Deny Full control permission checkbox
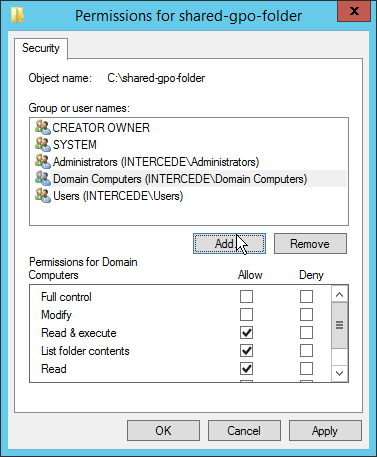Screen dimensions: 377x457 point(306,296)
